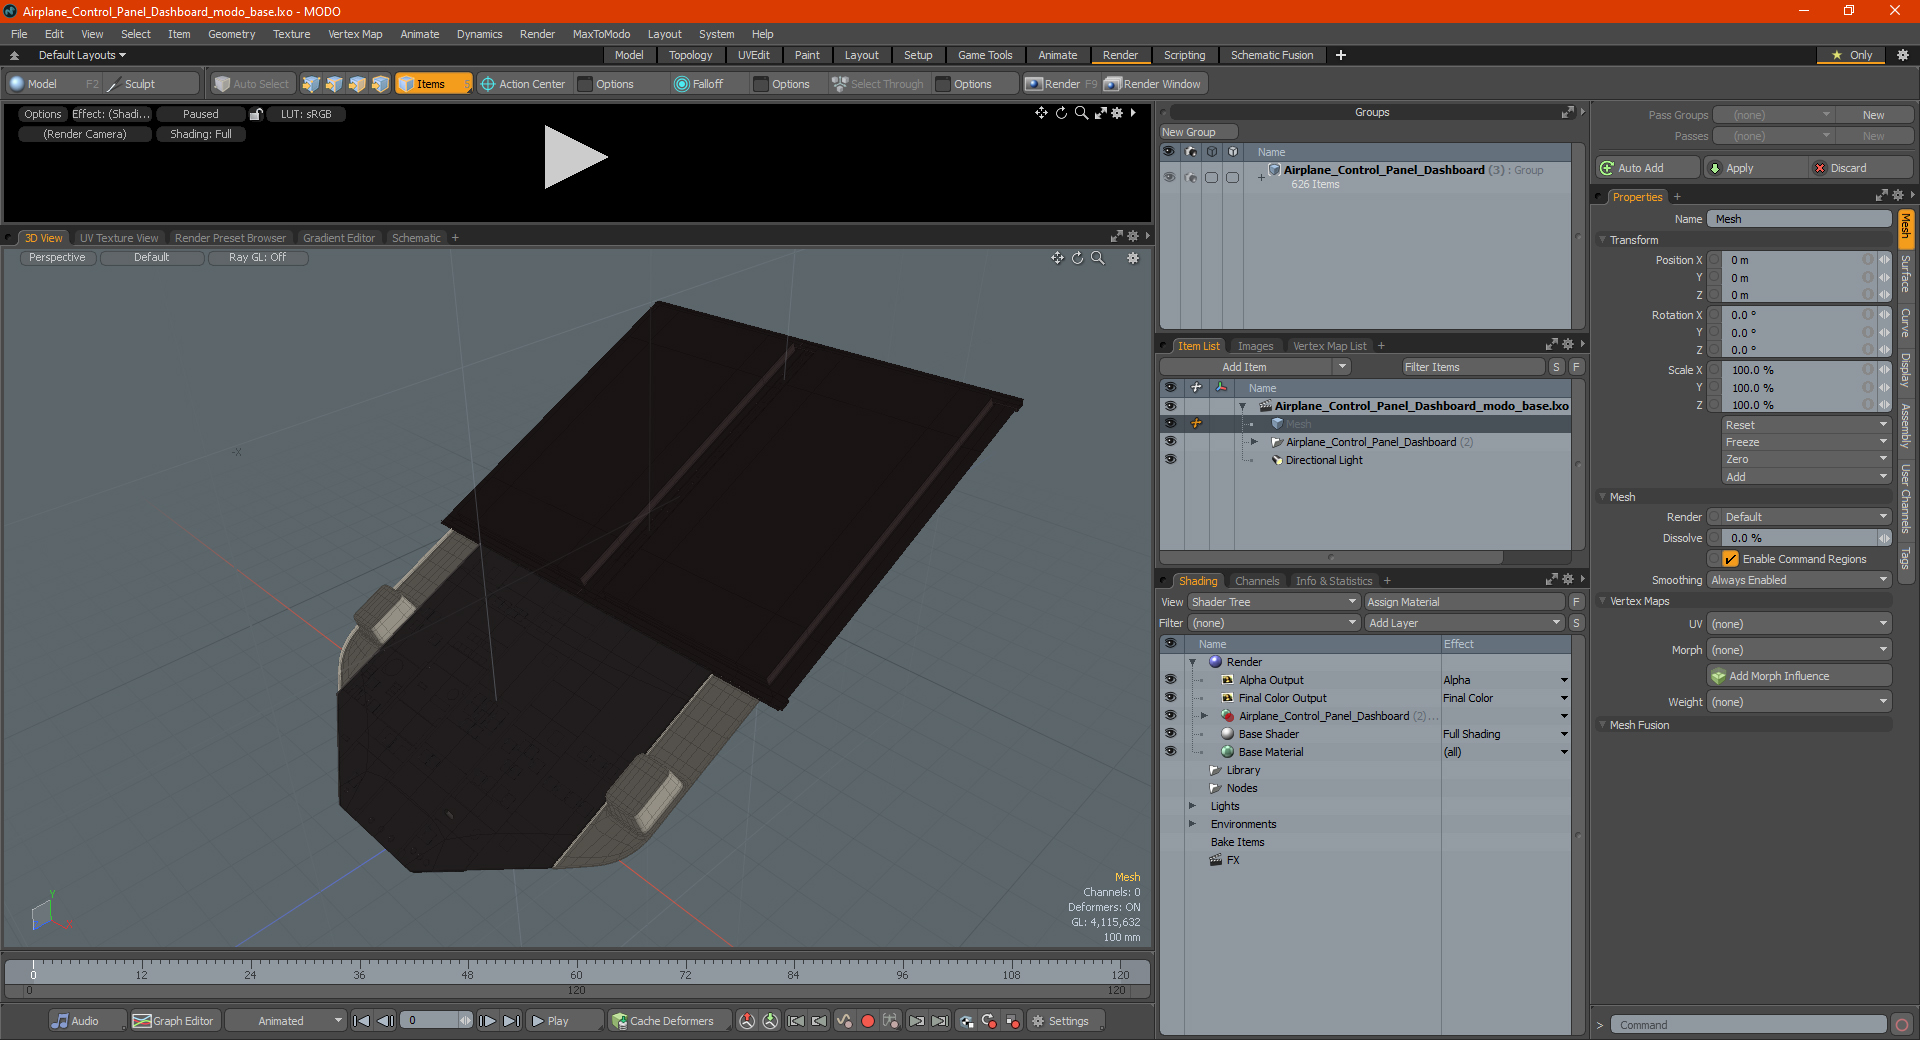This screenshot has width=1920, height=1040.
Task: Click the Model mode sphere icon
Action: [x=17, y=84]
